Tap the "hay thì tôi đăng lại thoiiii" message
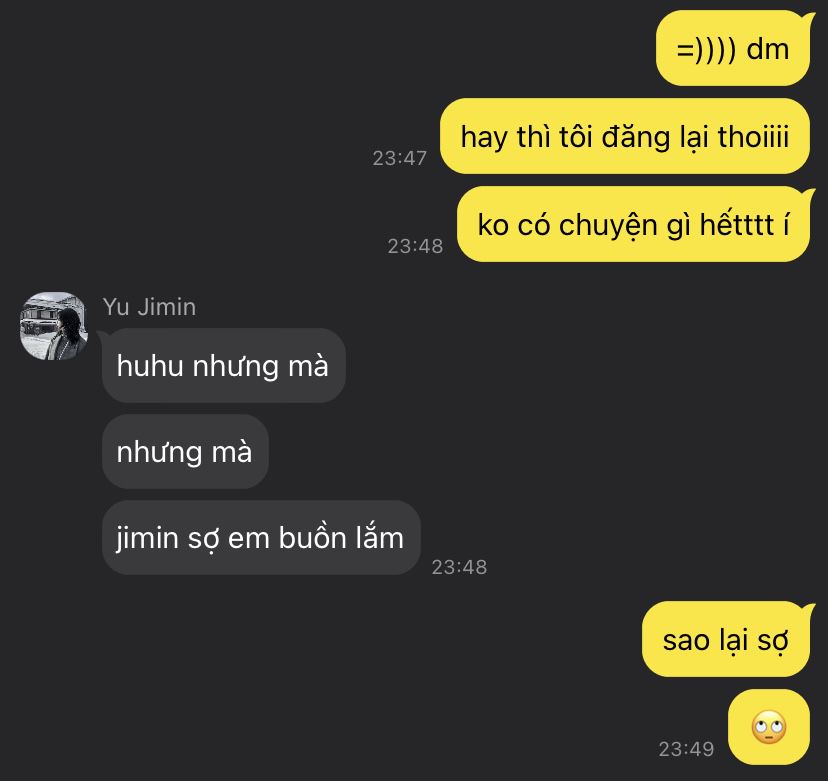The image size is (828, 781). coord(625,136)
